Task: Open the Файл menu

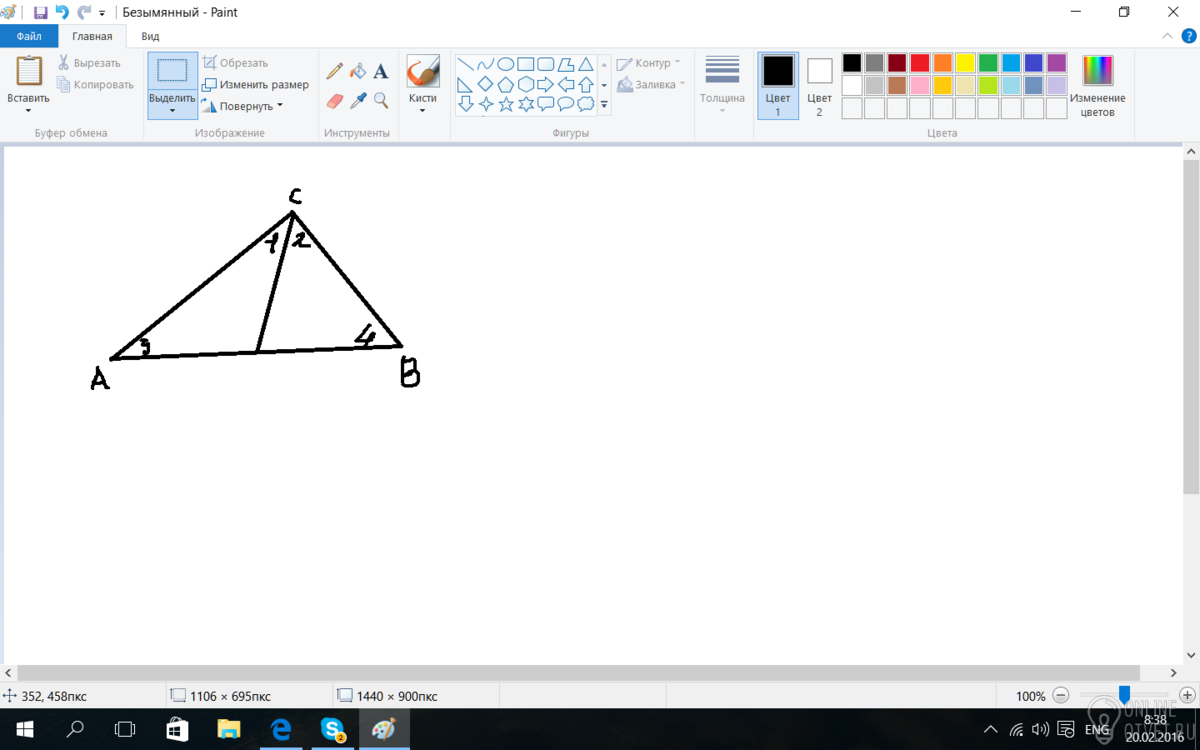Action: [29, 36]
